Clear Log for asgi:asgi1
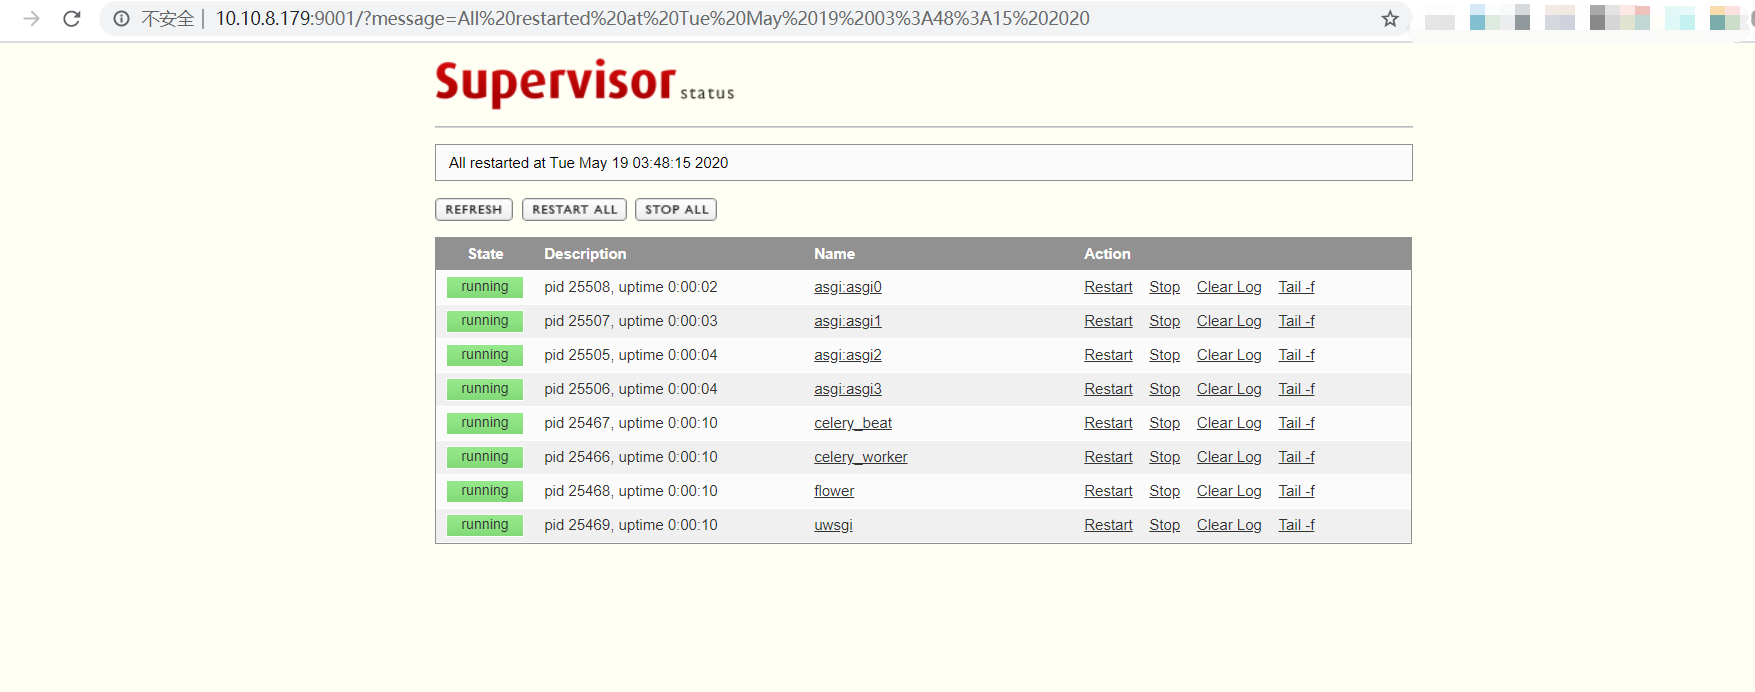 1229,321
